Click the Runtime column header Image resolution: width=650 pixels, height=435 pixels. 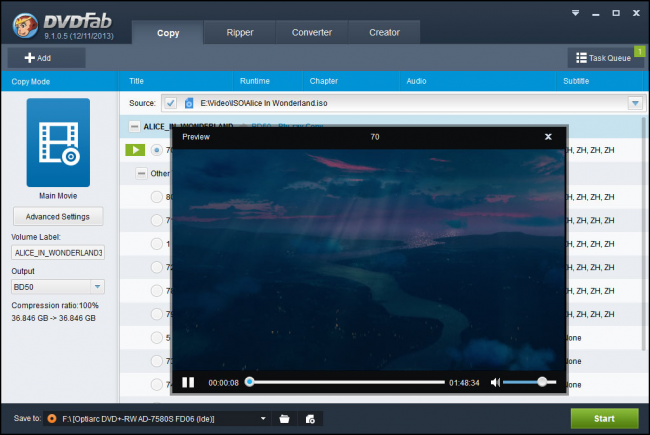pyautogui.click(x=255, y=81)
